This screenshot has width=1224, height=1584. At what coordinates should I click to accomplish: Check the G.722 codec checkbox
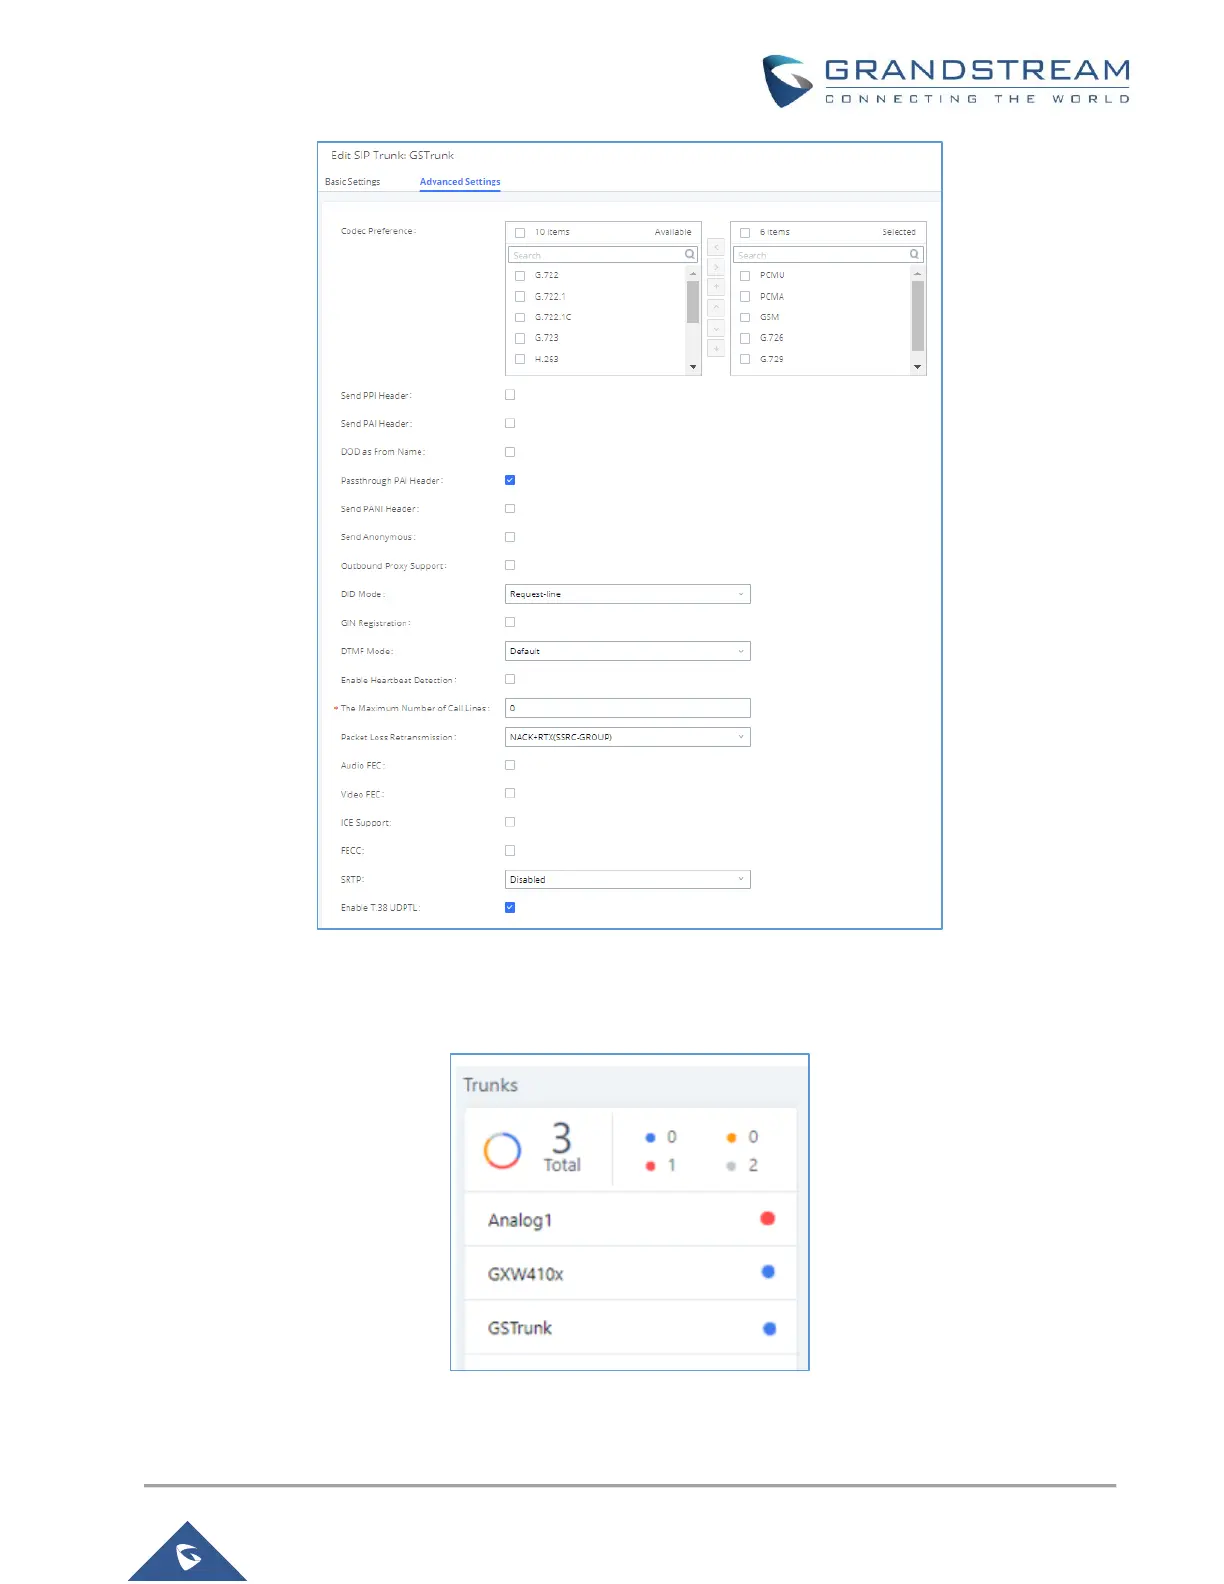pos(520,276)
